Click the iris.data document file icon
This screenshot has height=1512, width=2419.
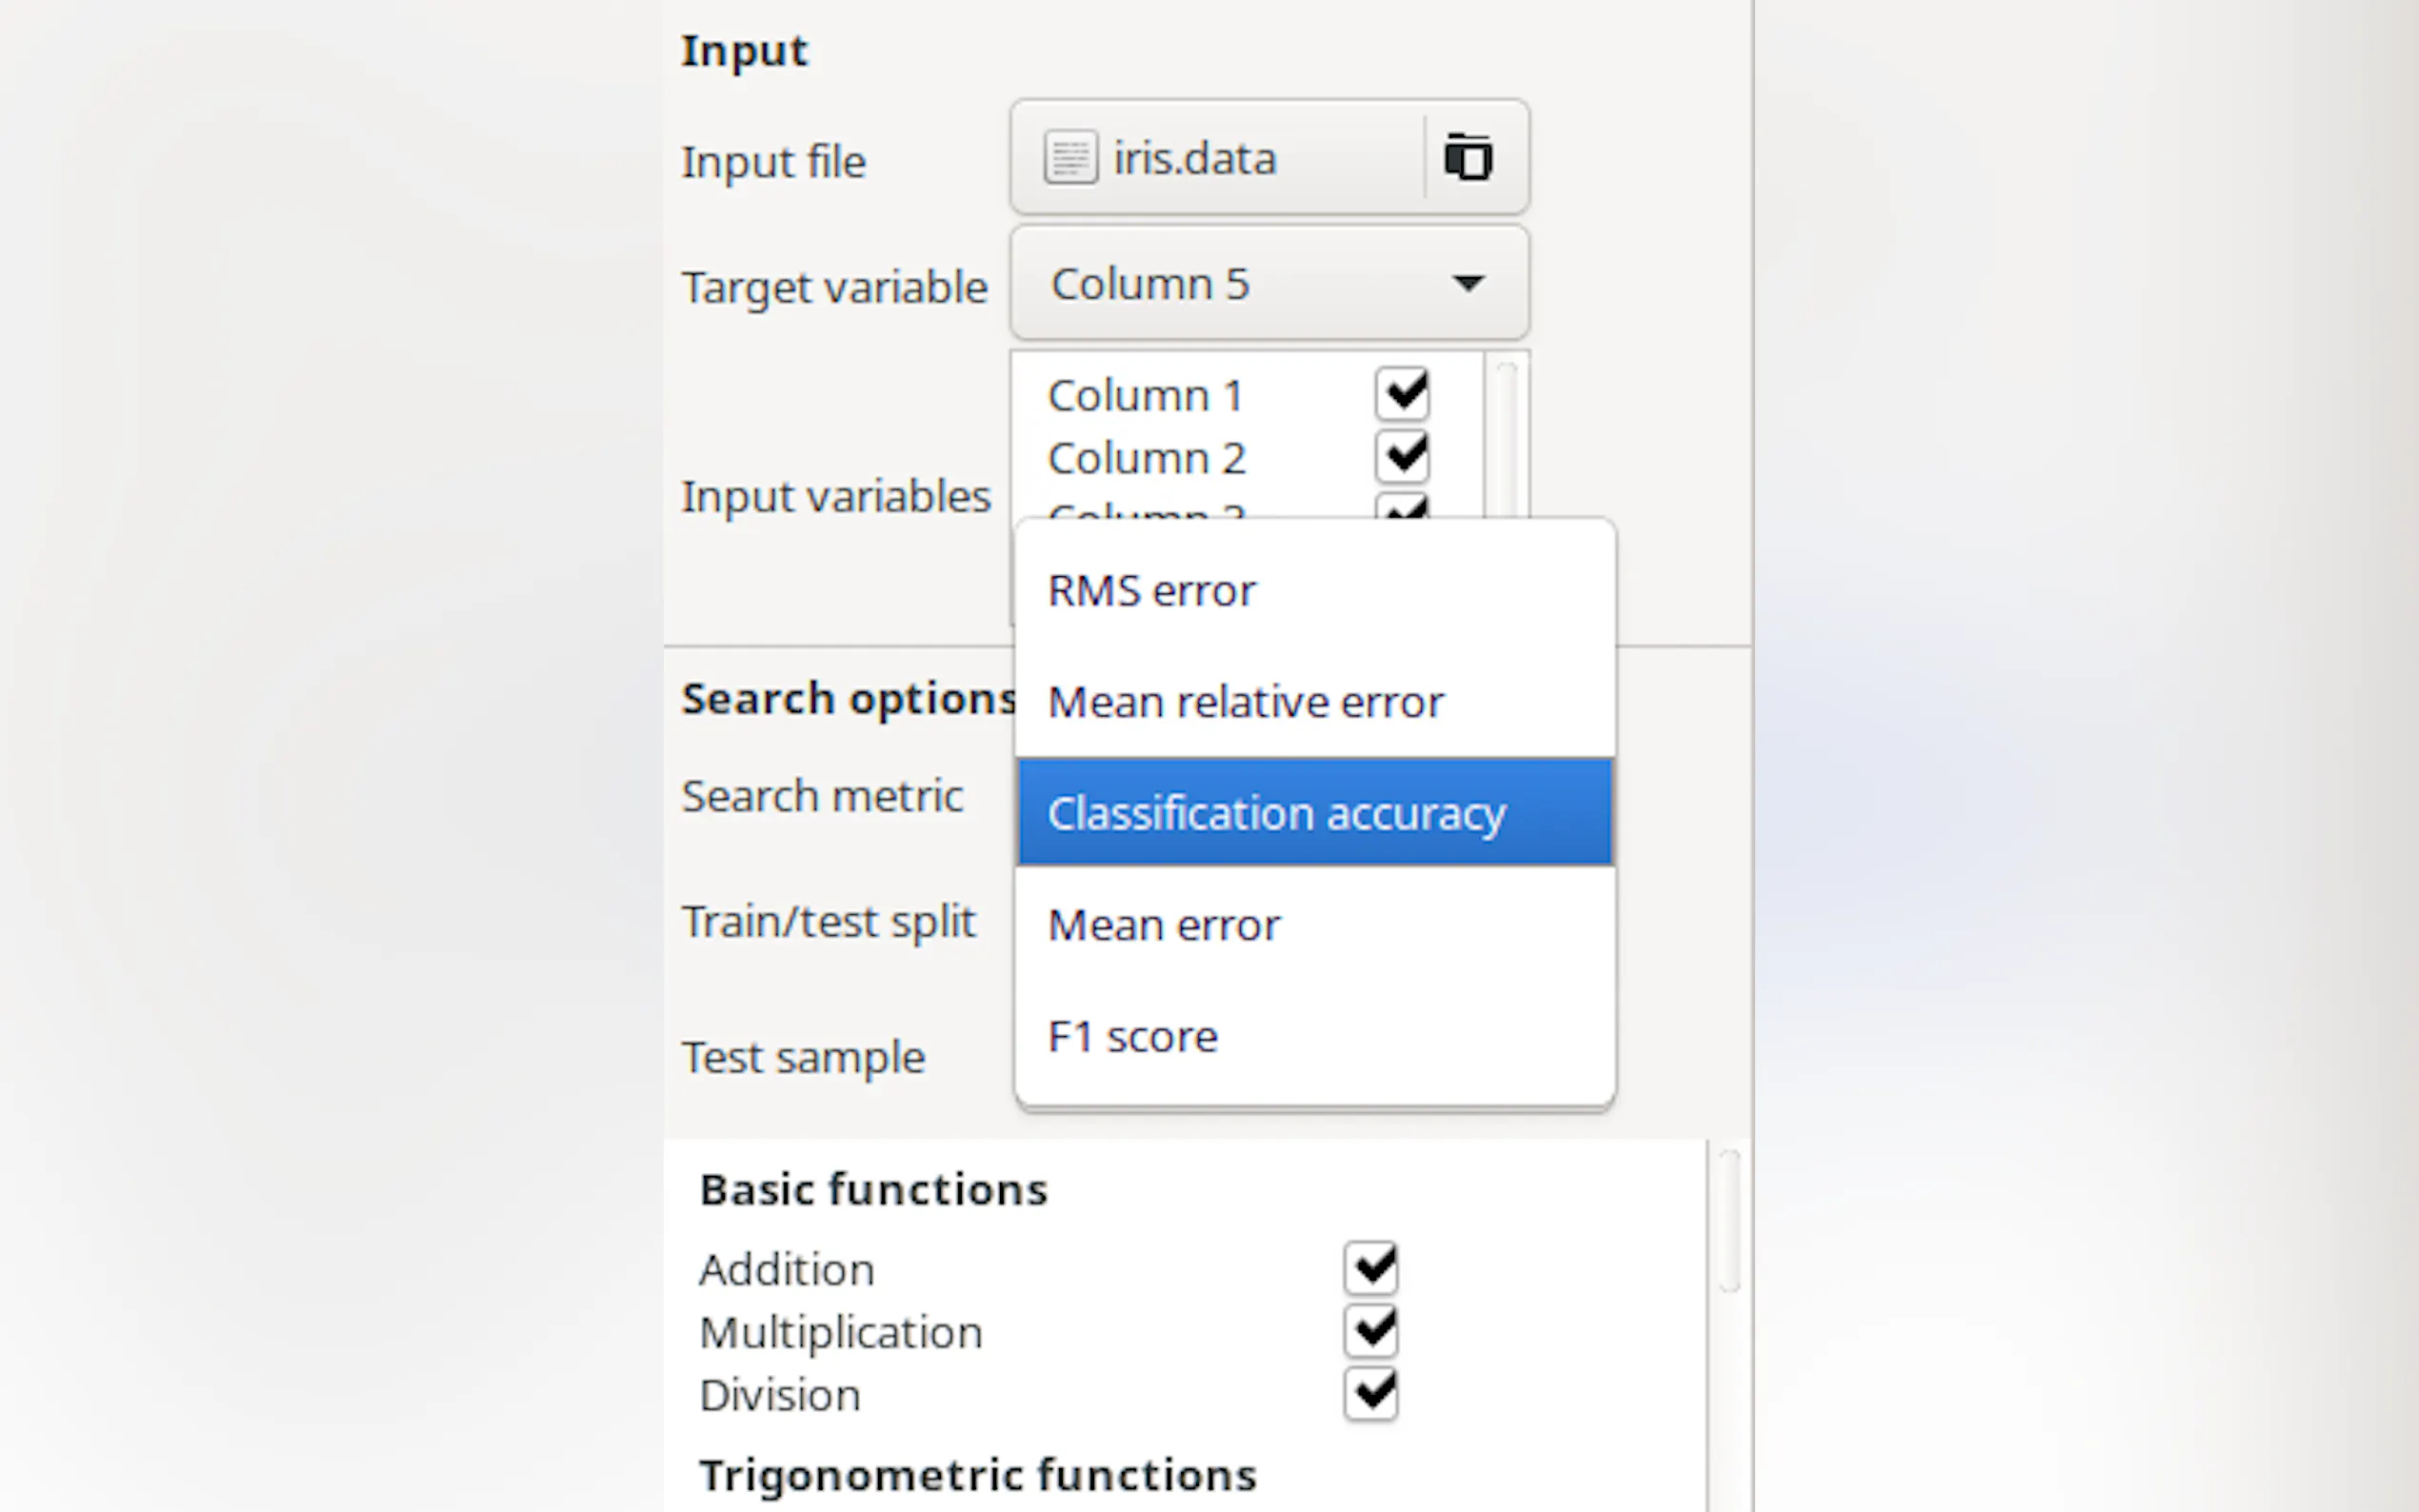coord(1070,158)
